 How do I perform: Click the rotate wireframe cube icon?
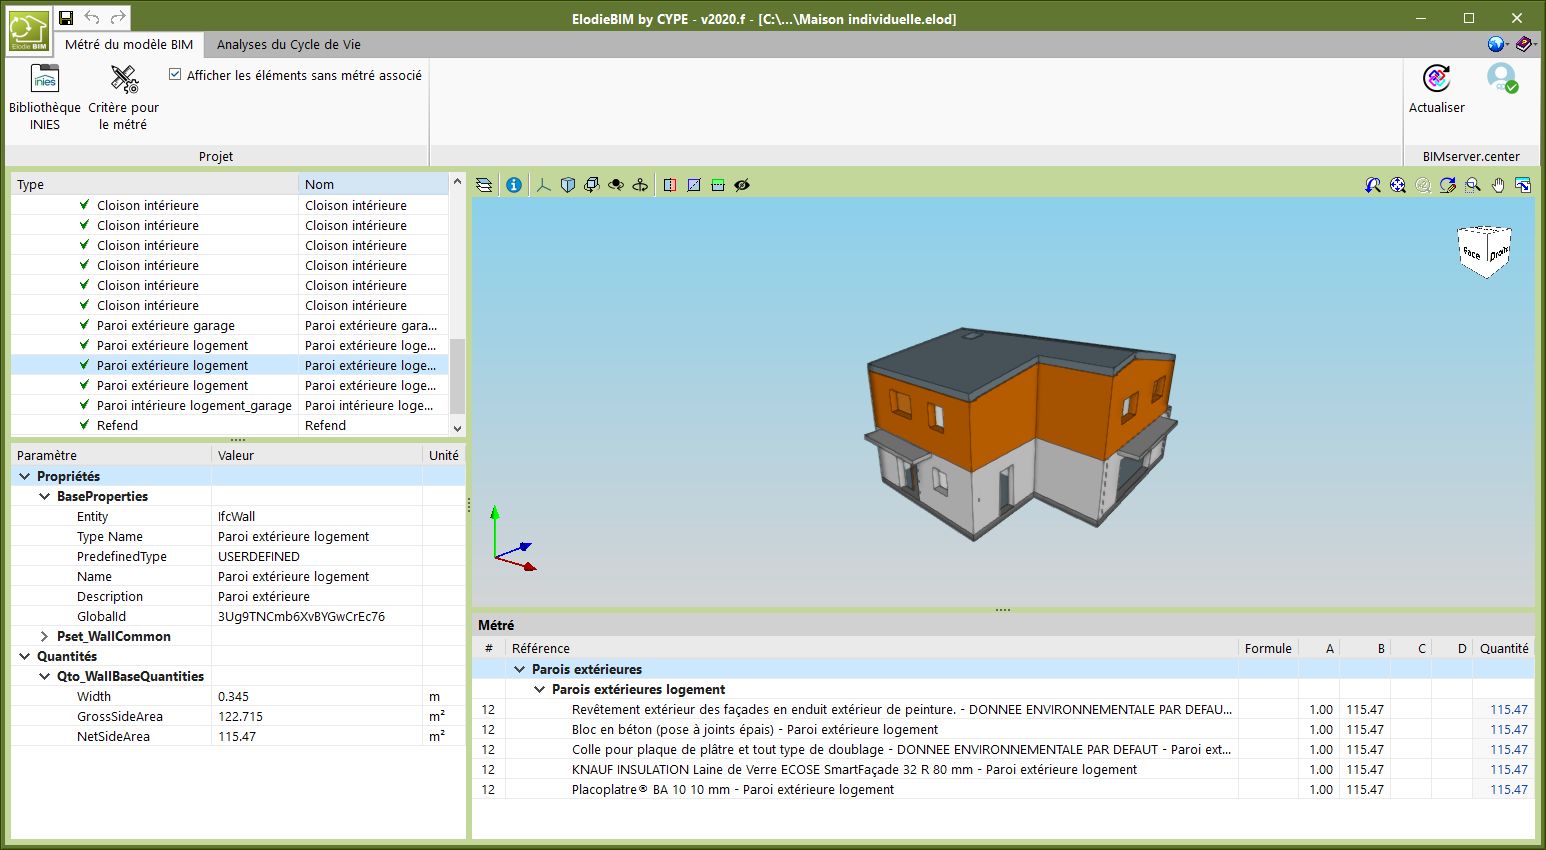[592, 185]
